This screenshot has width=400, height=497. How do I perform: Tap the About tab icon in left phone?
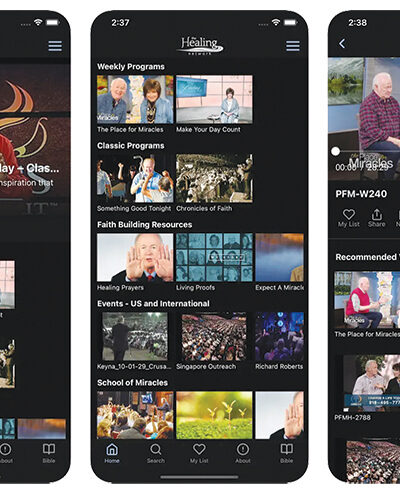(5, 449)
